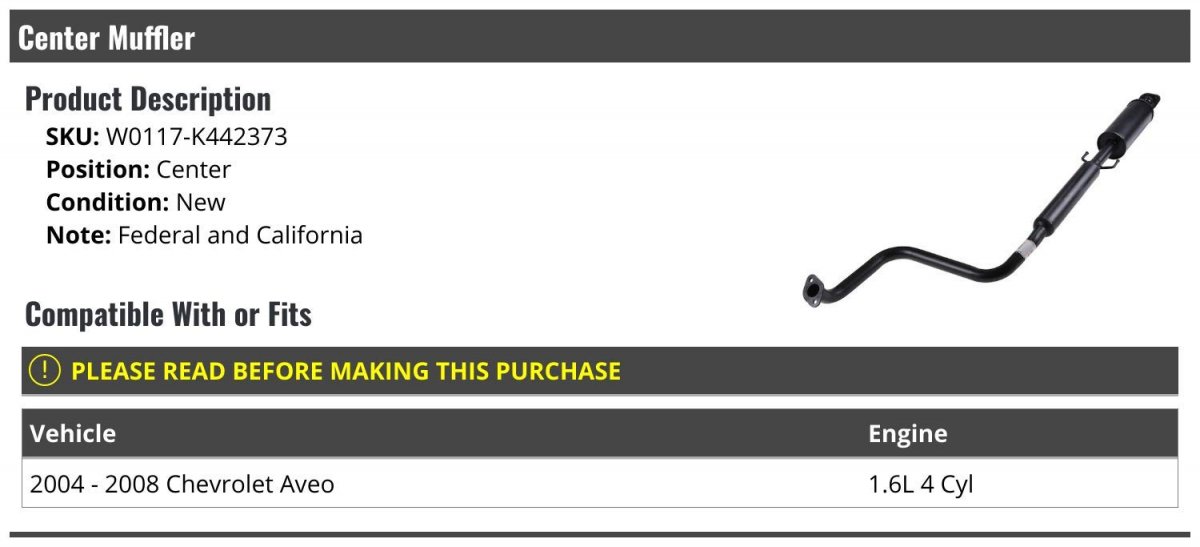Click the Position label
Image resolution: width=1200 pixels, height=547 pixels.
click(x=98, y=170)
